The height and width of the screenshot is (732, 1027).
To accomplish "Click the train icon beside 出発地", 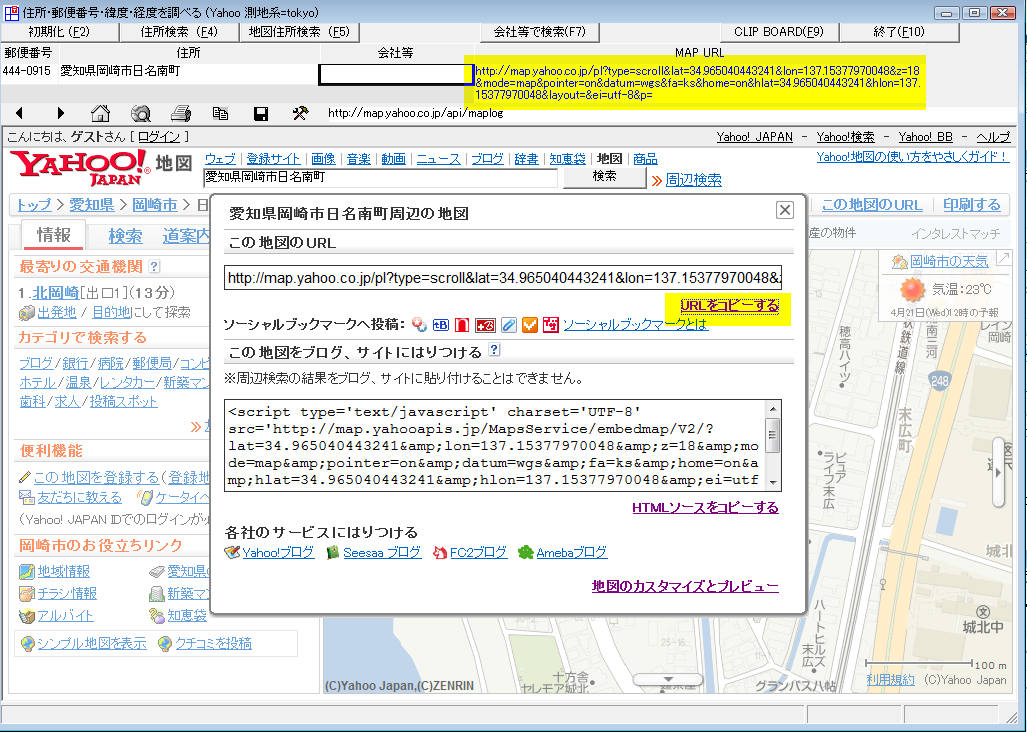I will click(26, 313).
